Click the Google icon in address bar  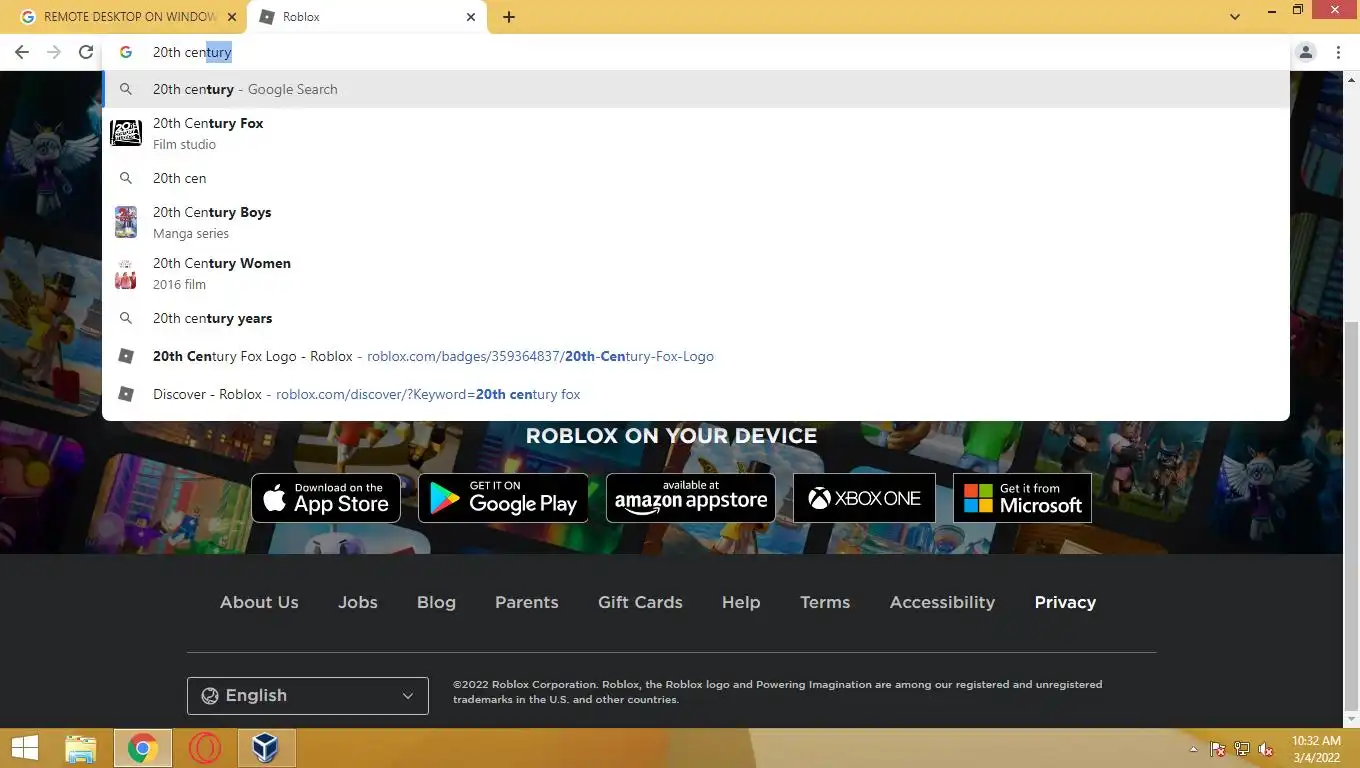pos(126,52)
